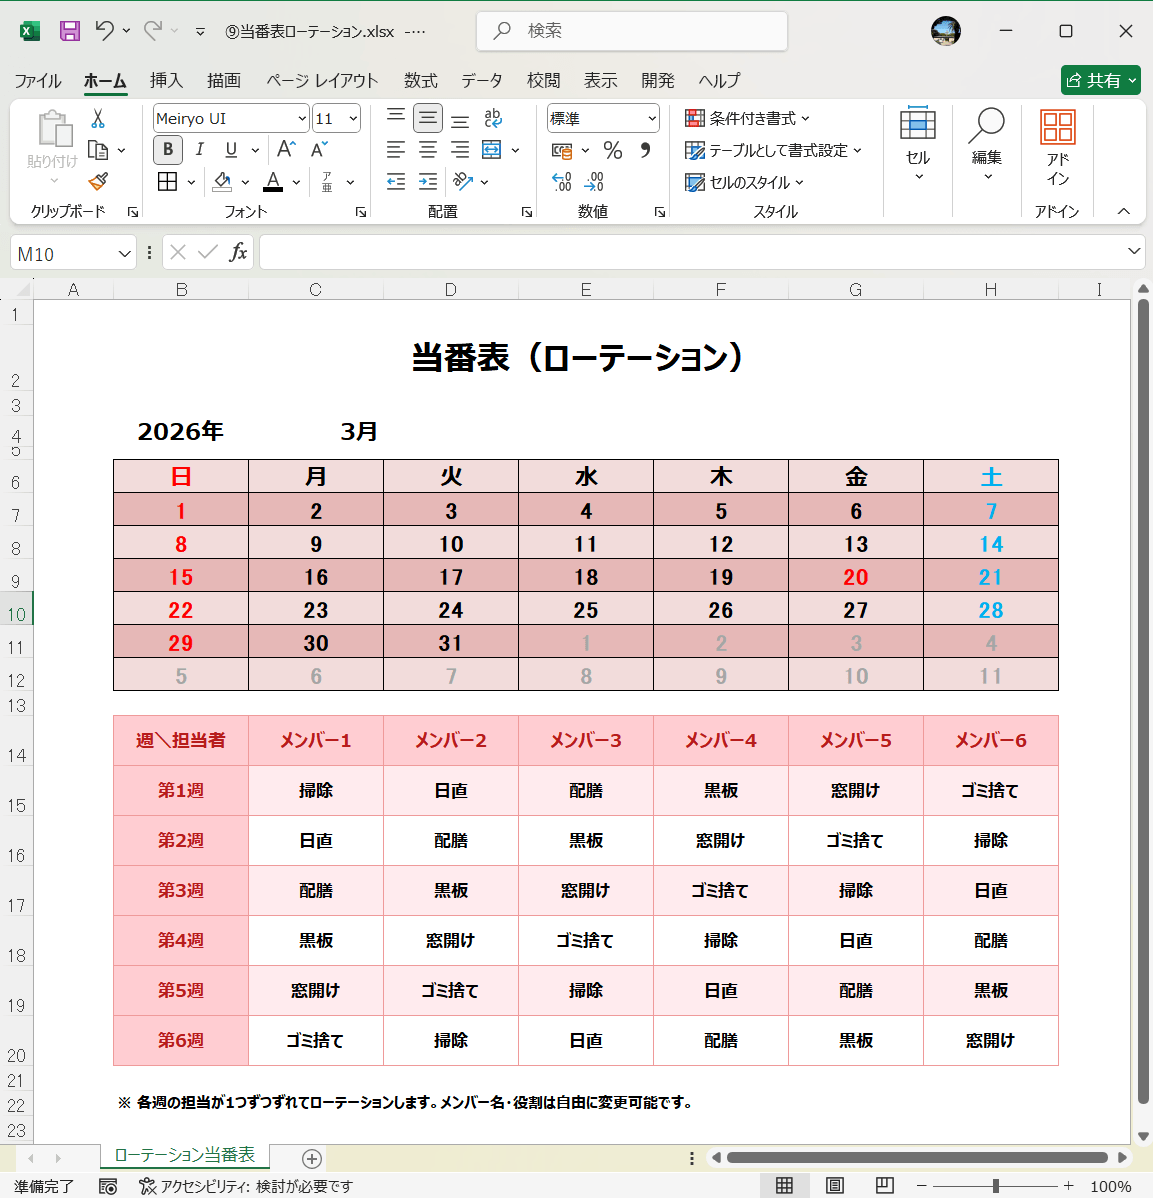Open the font size dropdown
The width and height of the screenshot is (1153, 1198).
tap(352, 118)
